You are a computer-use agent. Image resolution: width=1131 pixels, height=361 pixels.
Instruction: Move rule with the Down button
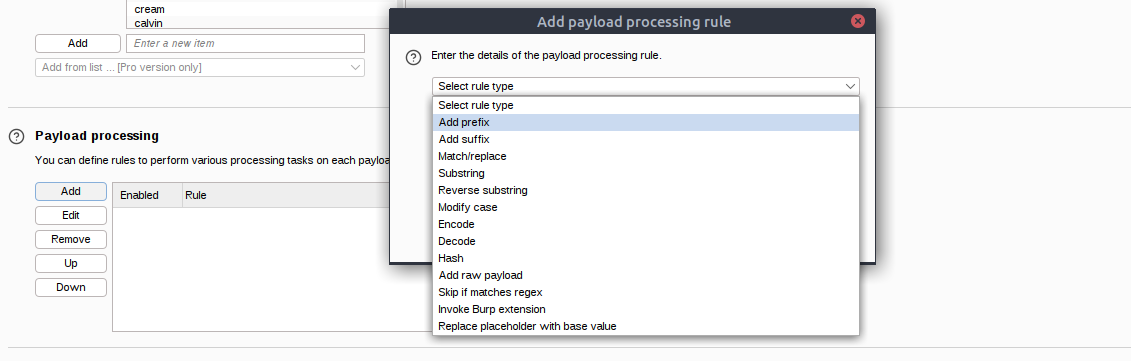click(71, 287)
